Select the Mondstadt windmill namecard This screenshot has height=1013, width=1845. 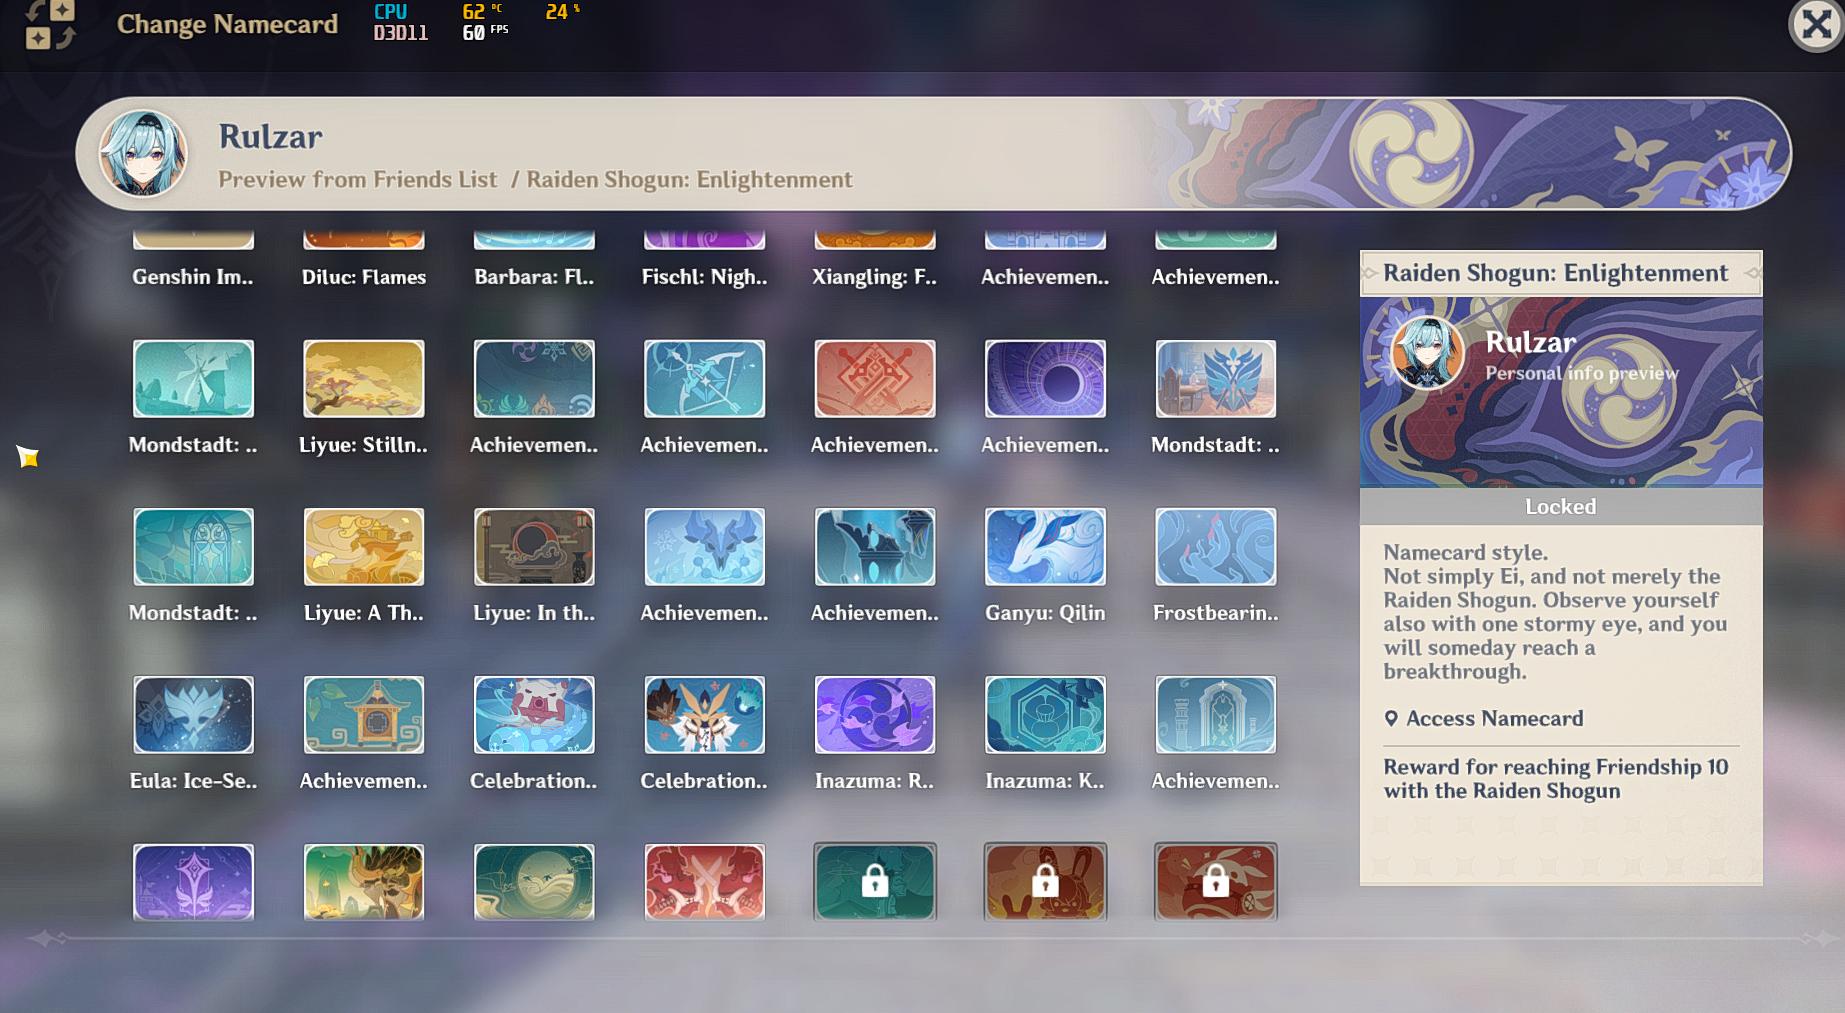click(x=193, y=378)
